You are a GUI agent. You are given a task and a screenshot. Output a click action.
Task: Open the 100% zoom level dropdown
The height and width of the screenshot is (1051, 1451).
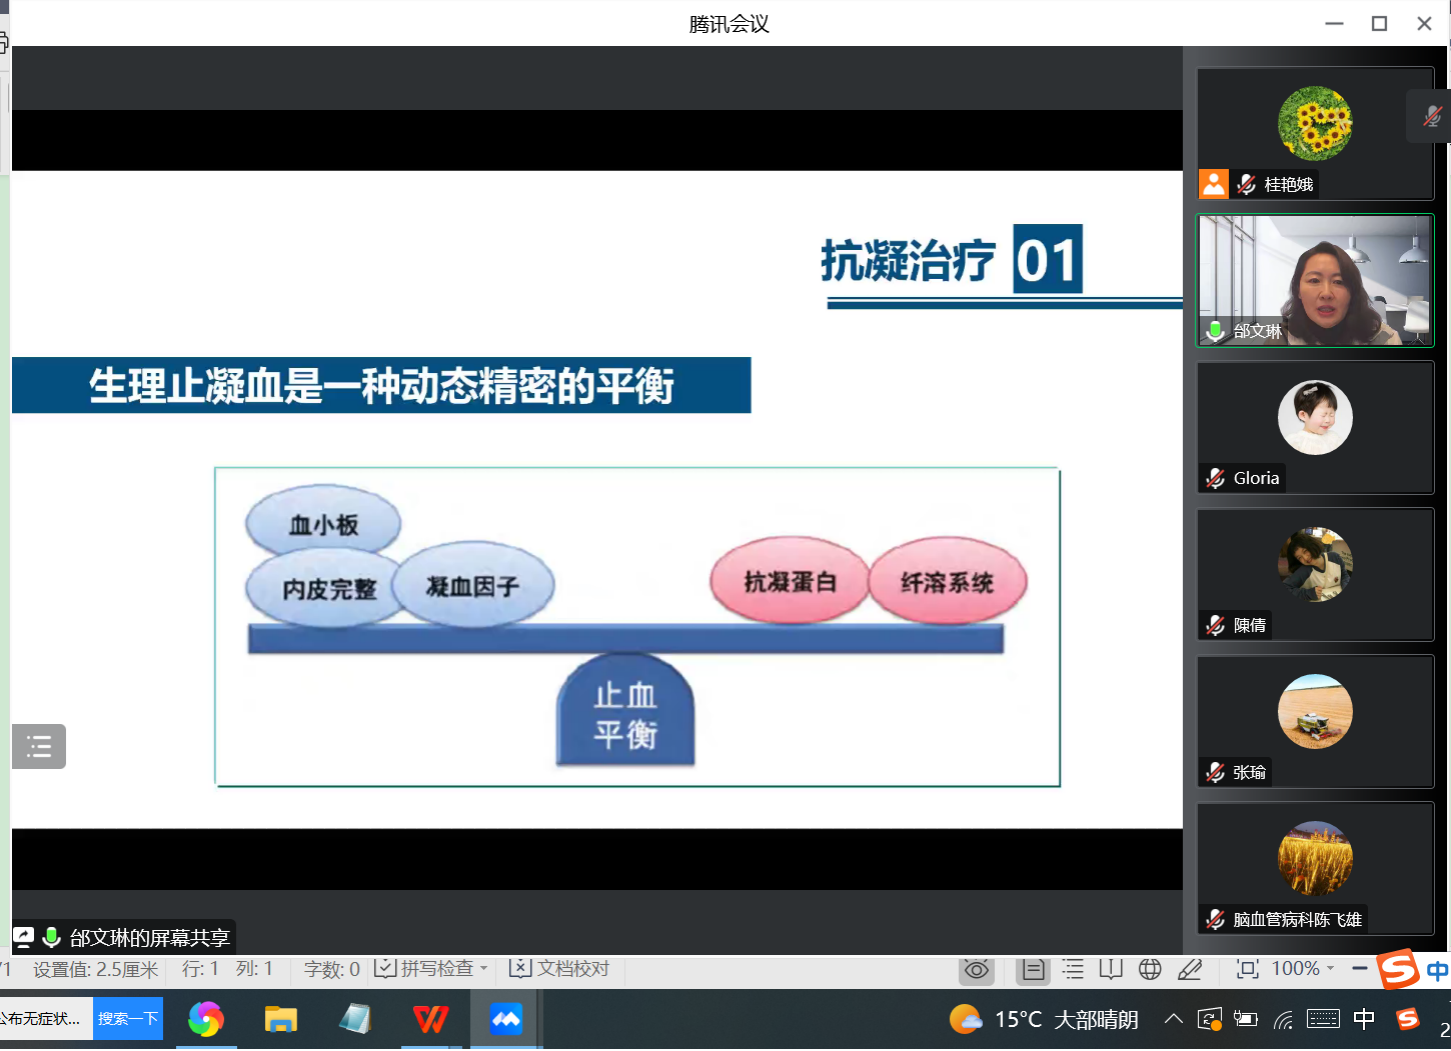point(1302,969)
